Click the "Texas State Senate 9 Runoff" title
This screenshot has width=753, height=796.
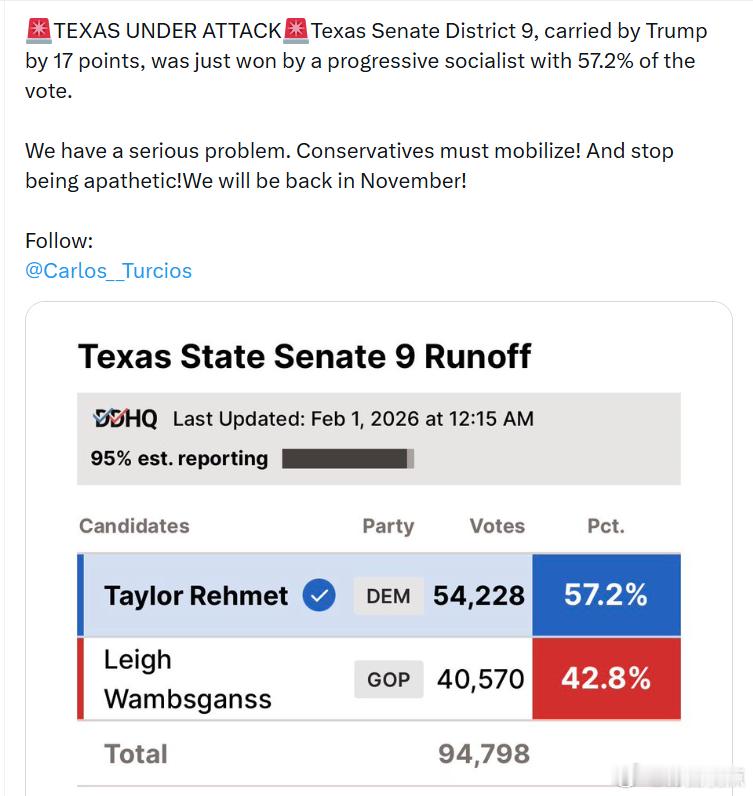(x=305, y=356)
